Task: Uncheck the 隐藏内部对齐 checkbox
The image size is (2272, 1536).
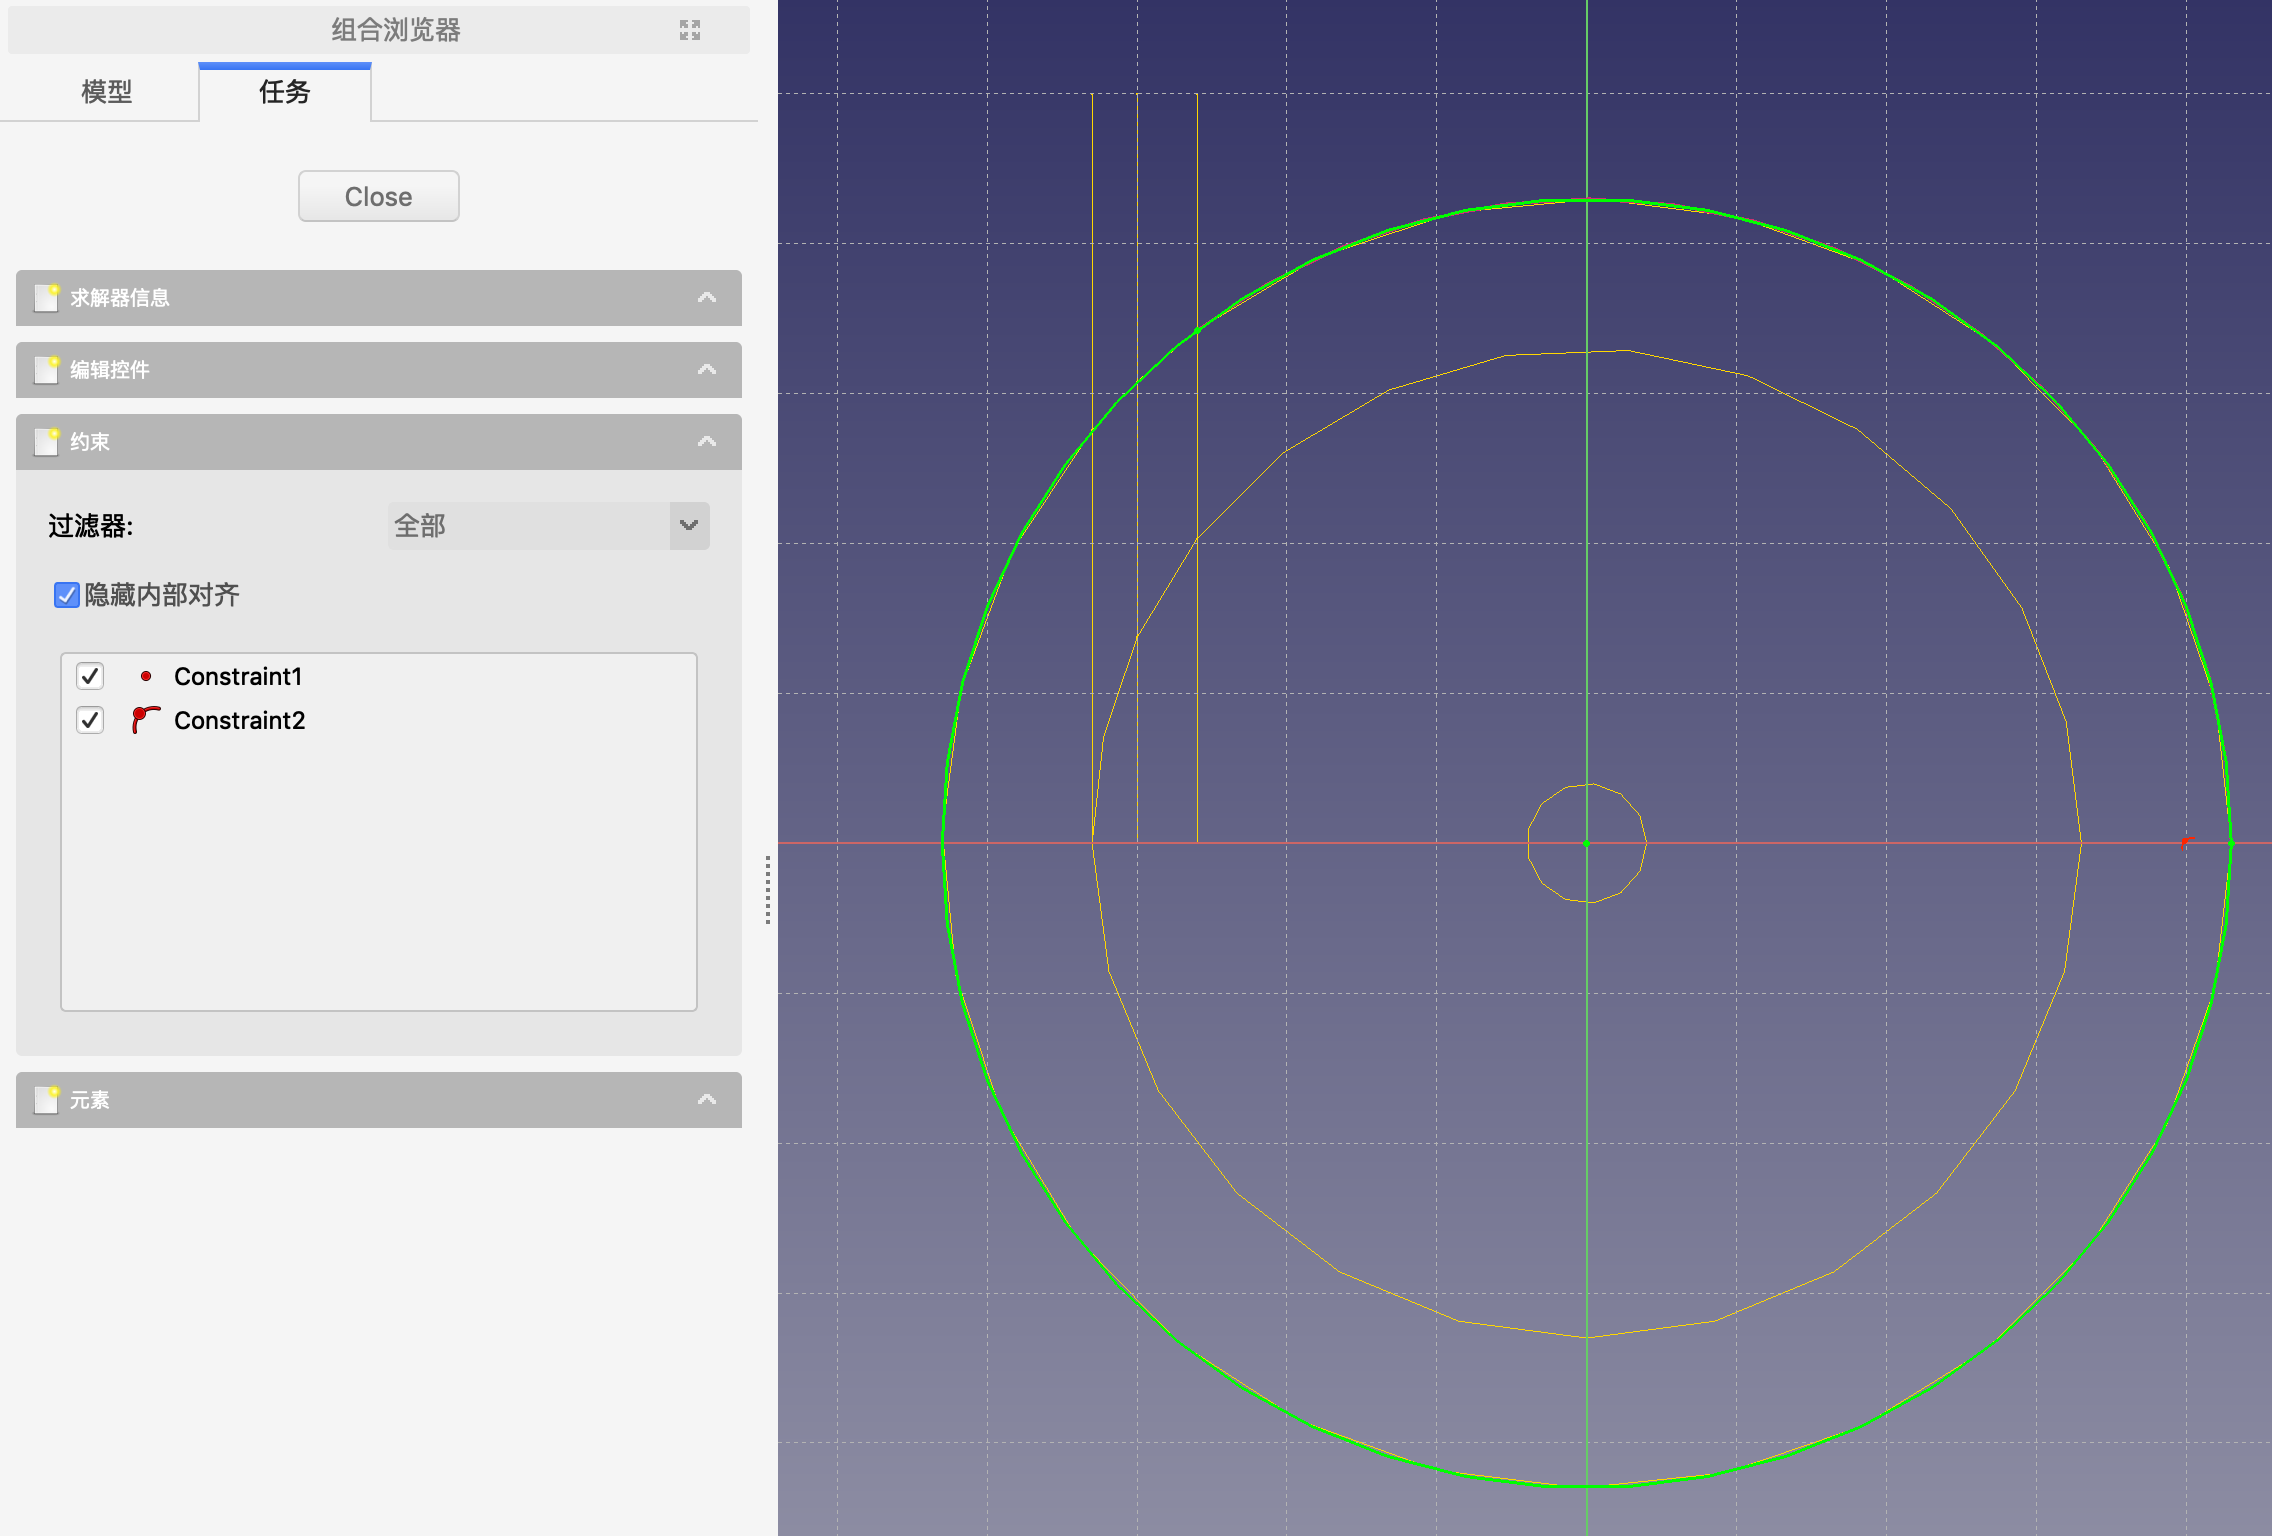Action: 66,596
